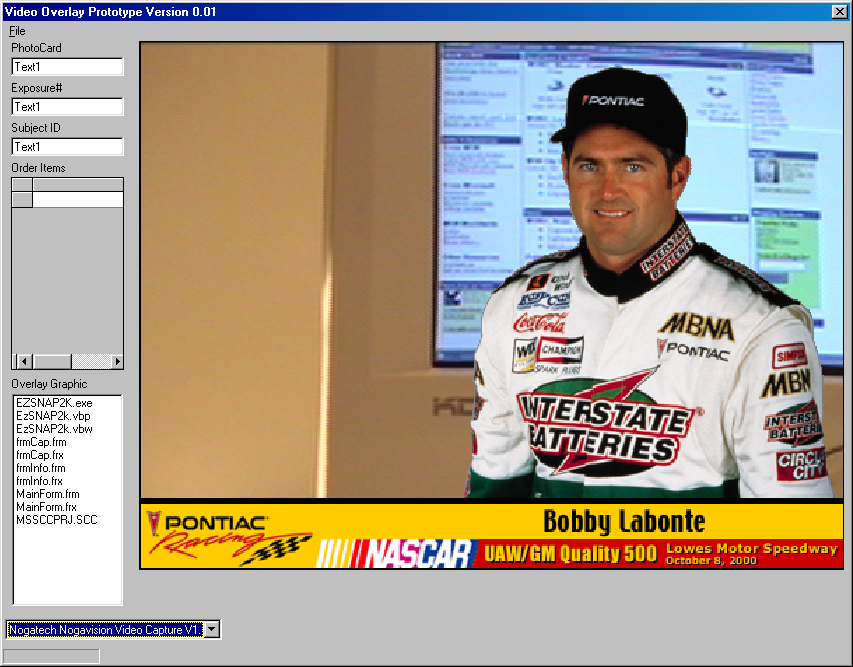
Task: Open the File menu
Action: [x=17, y=31]
